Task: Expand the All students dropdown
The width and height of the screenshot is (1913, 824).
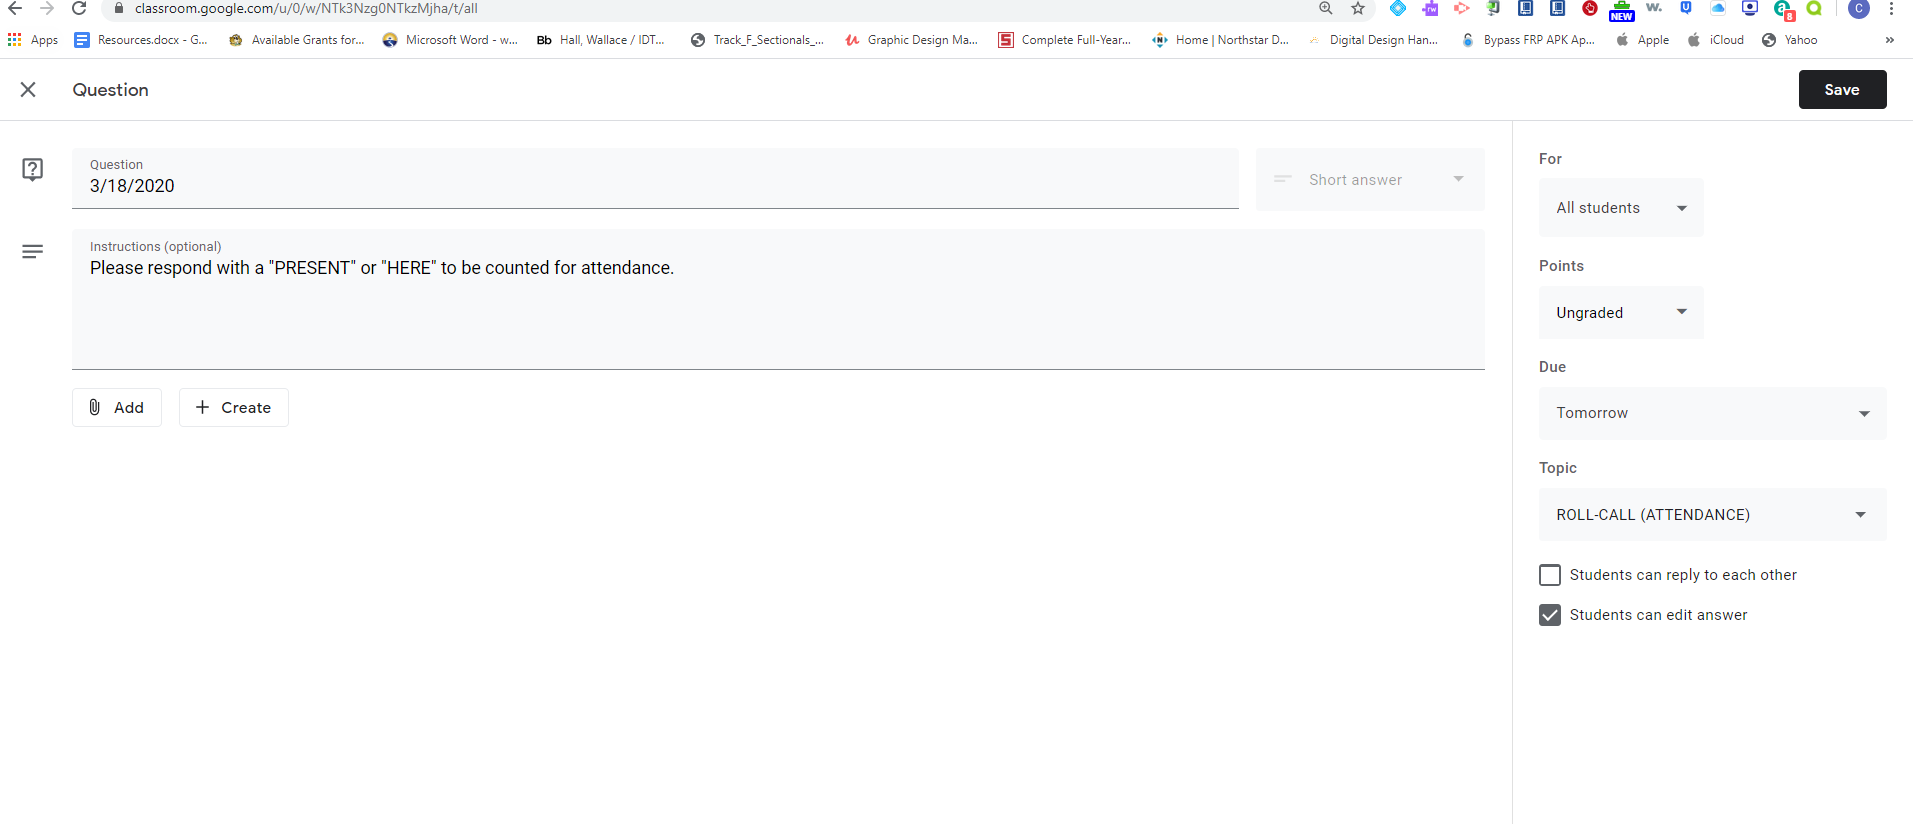Action: pyautogui.click(x=1620, y=208)
